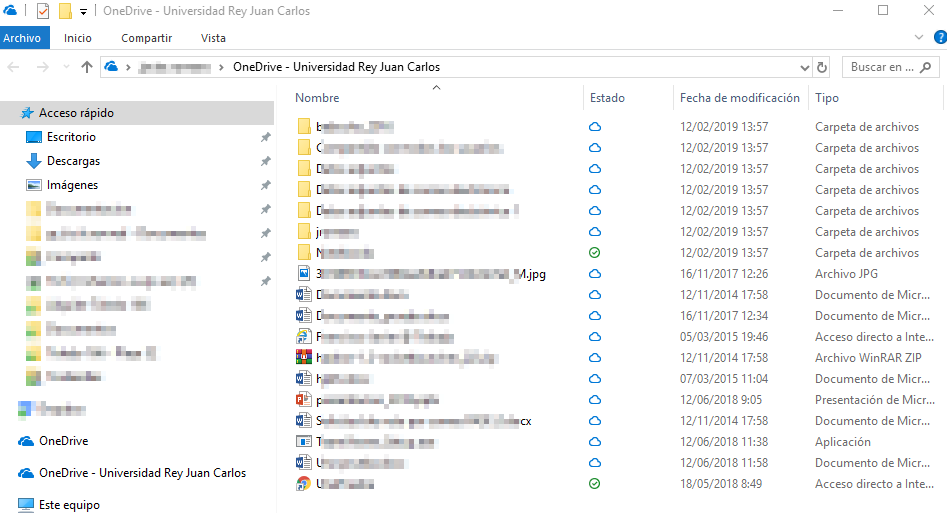
Task: Click cloud status icon for Archivo WinRAR ZIP
Action: 595,358
